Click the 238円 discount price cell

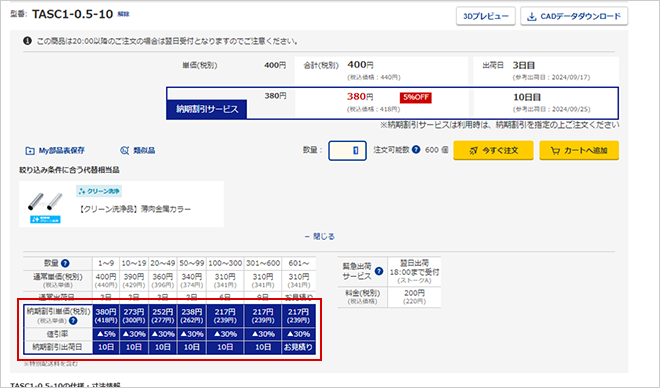click(192, 316)
